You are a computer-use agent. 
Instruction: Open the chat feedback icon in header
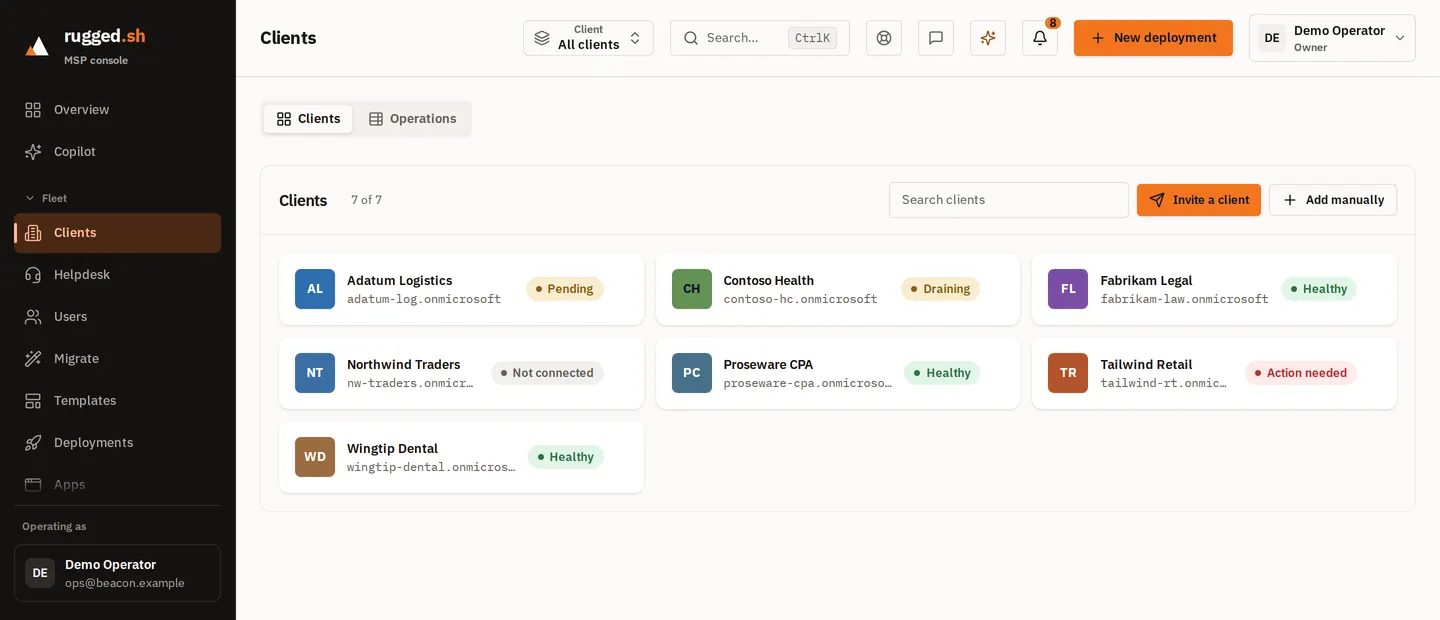point(936,38)
